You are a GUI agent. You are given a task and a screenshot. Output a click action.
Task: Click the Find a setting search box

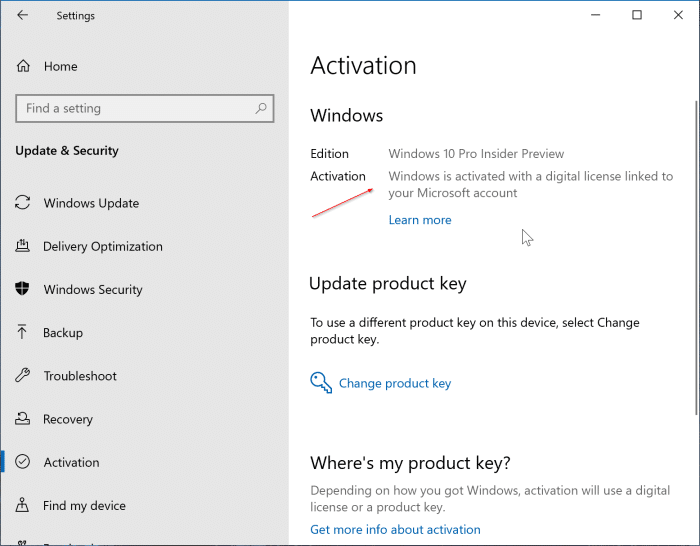click(x=145, y=108)
